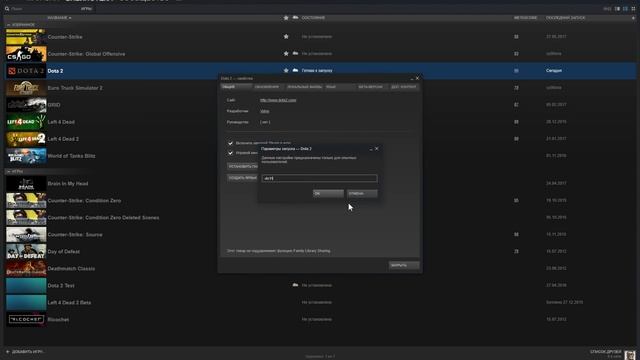Click the favorites star column header

286,18
